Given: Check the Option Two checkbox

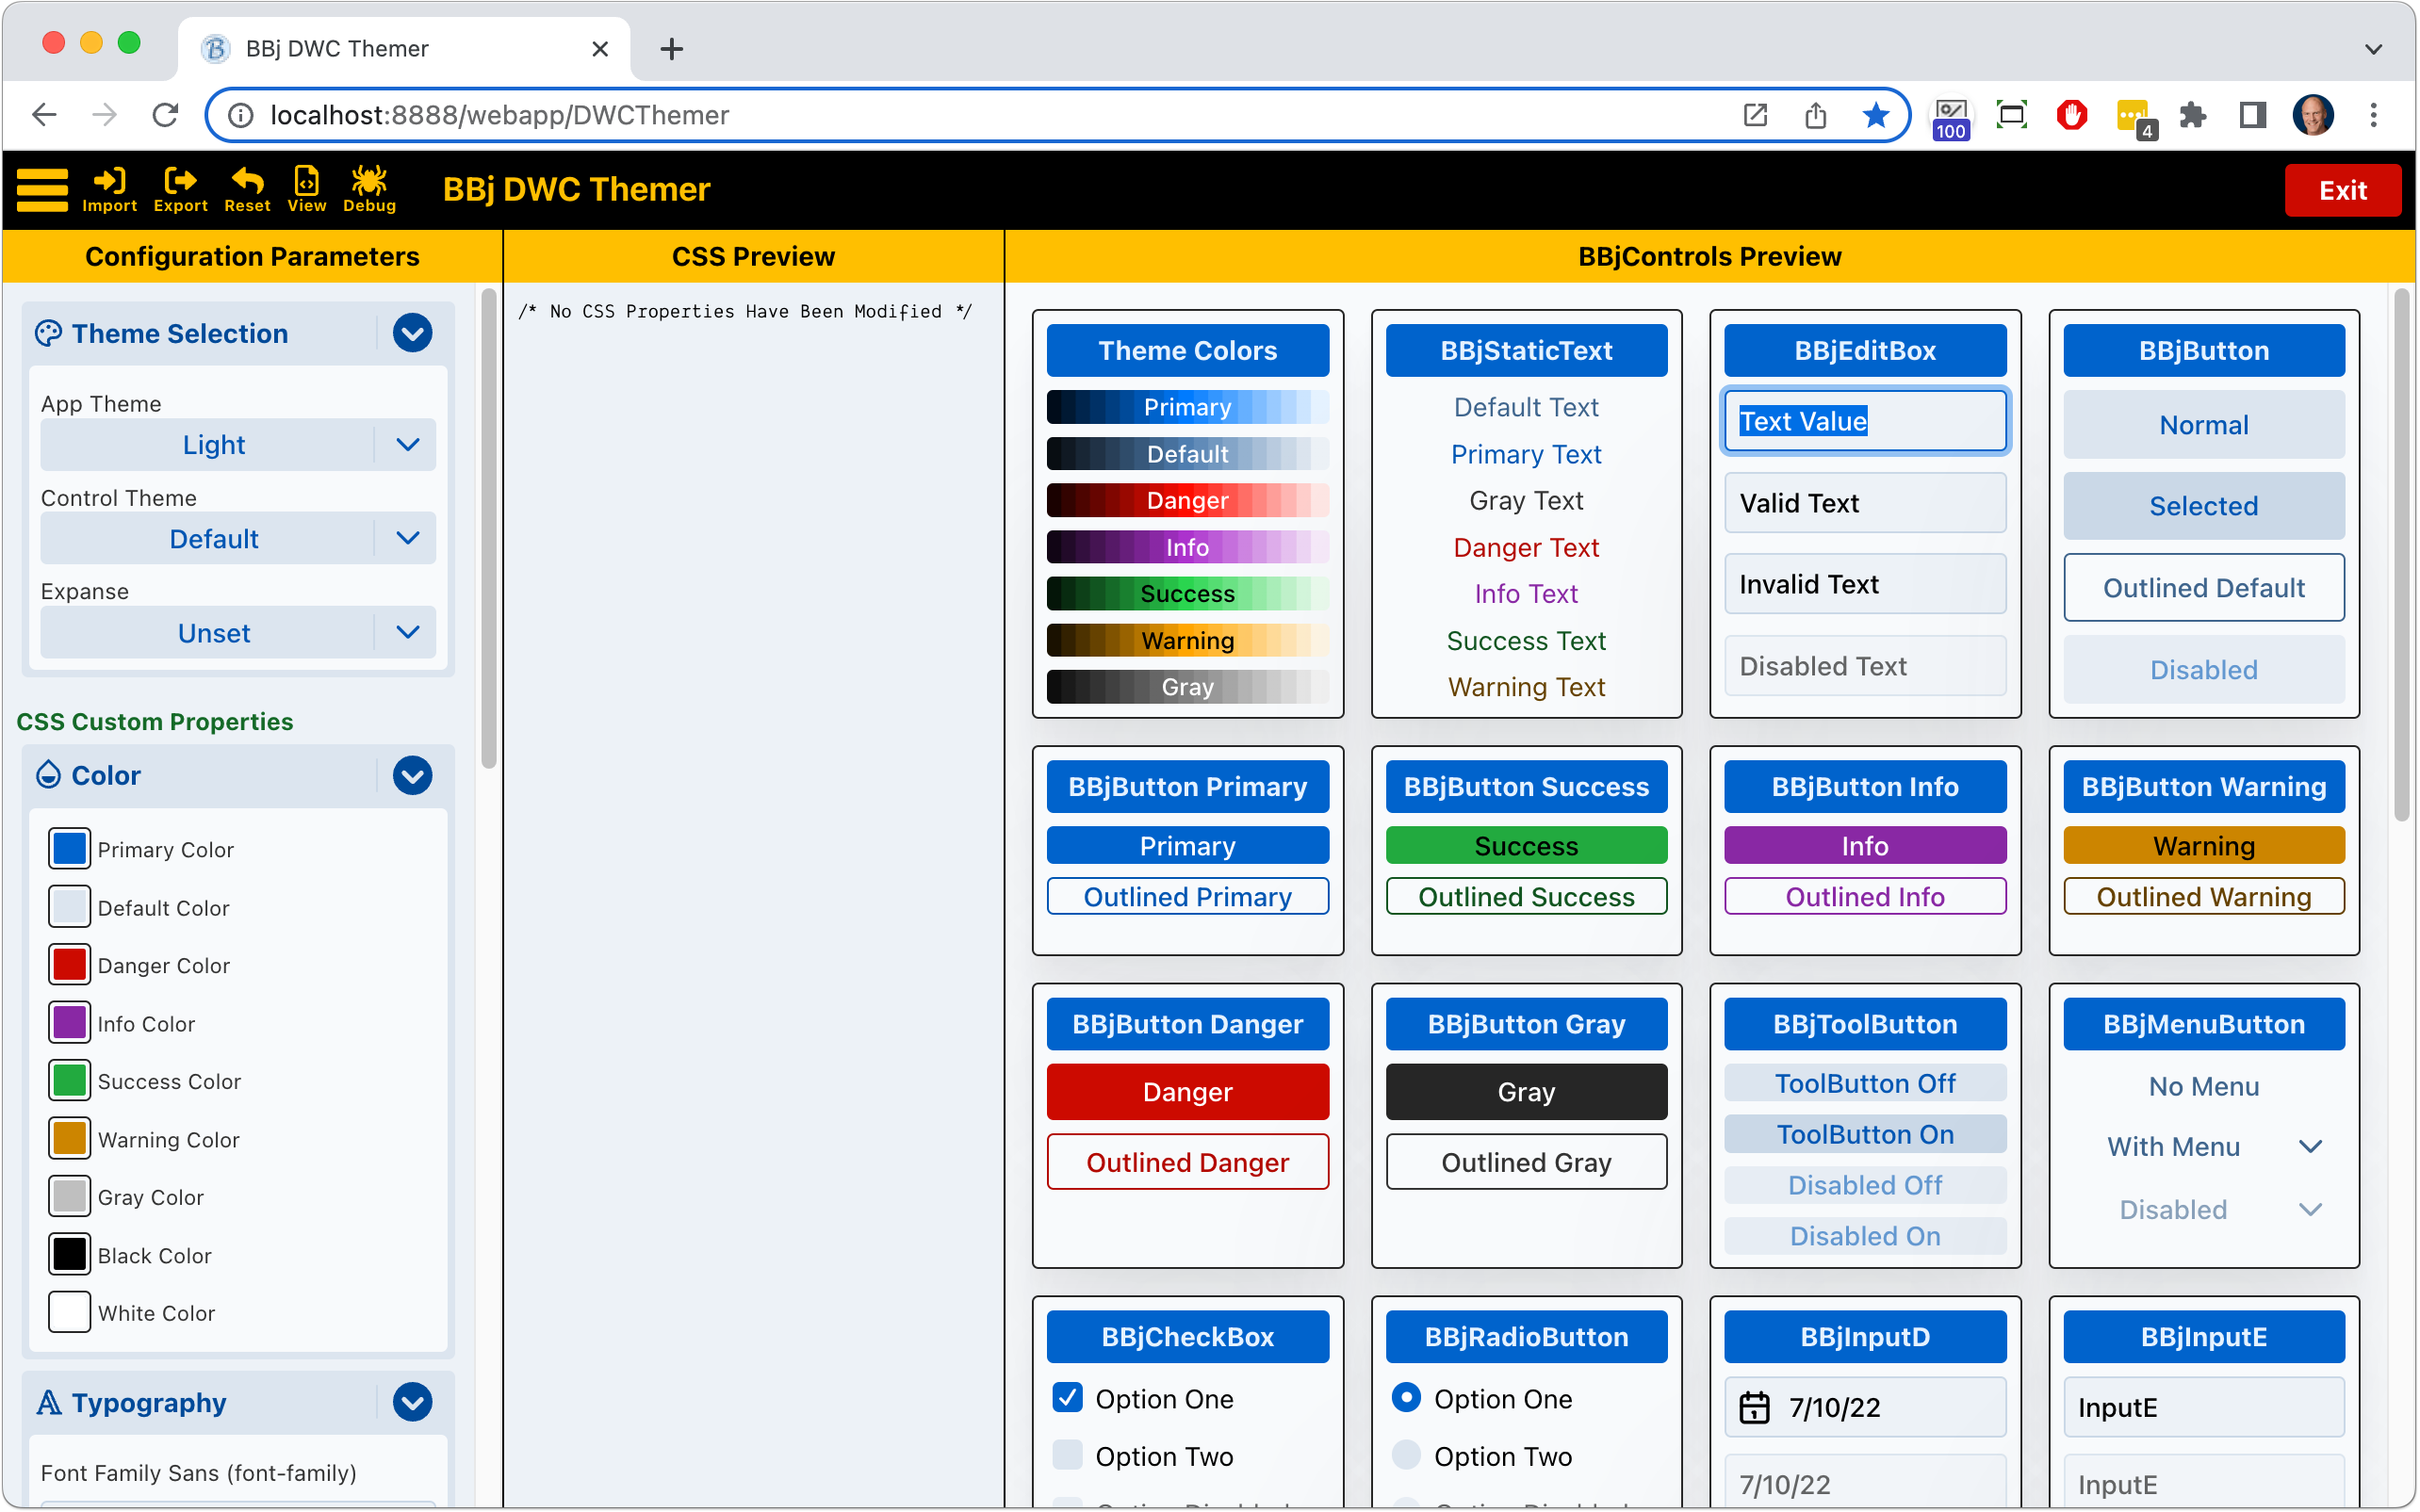Looking at the screenshot, I should click(x=1067, y=1455).
